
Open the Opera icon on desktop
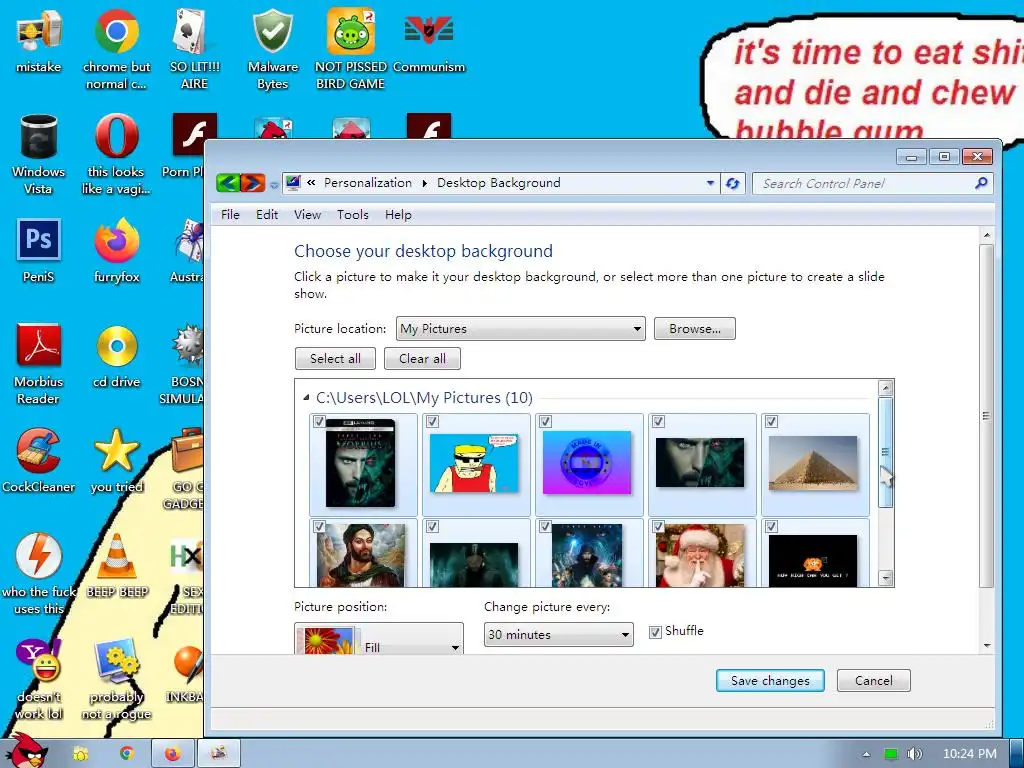(x=116, y=155)
